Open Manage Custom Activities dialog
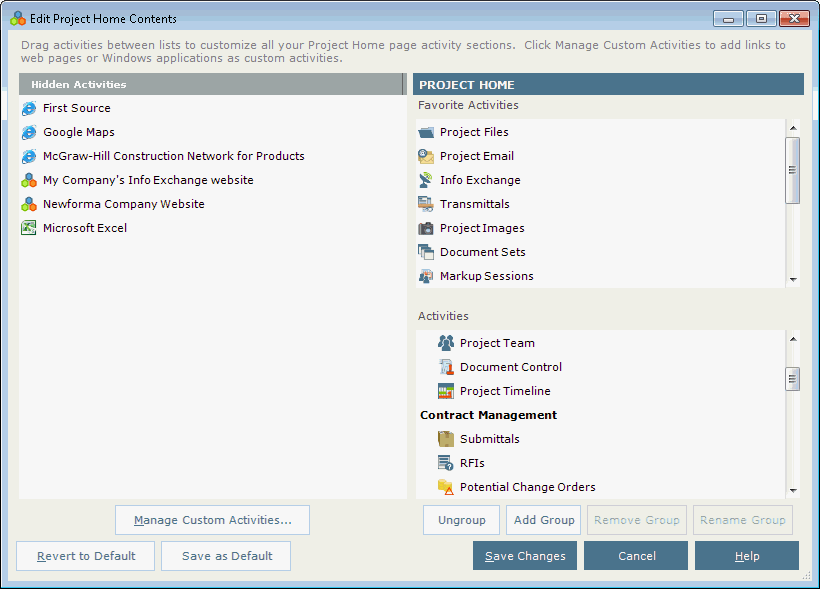820x589 pixels. pos(212,520)
